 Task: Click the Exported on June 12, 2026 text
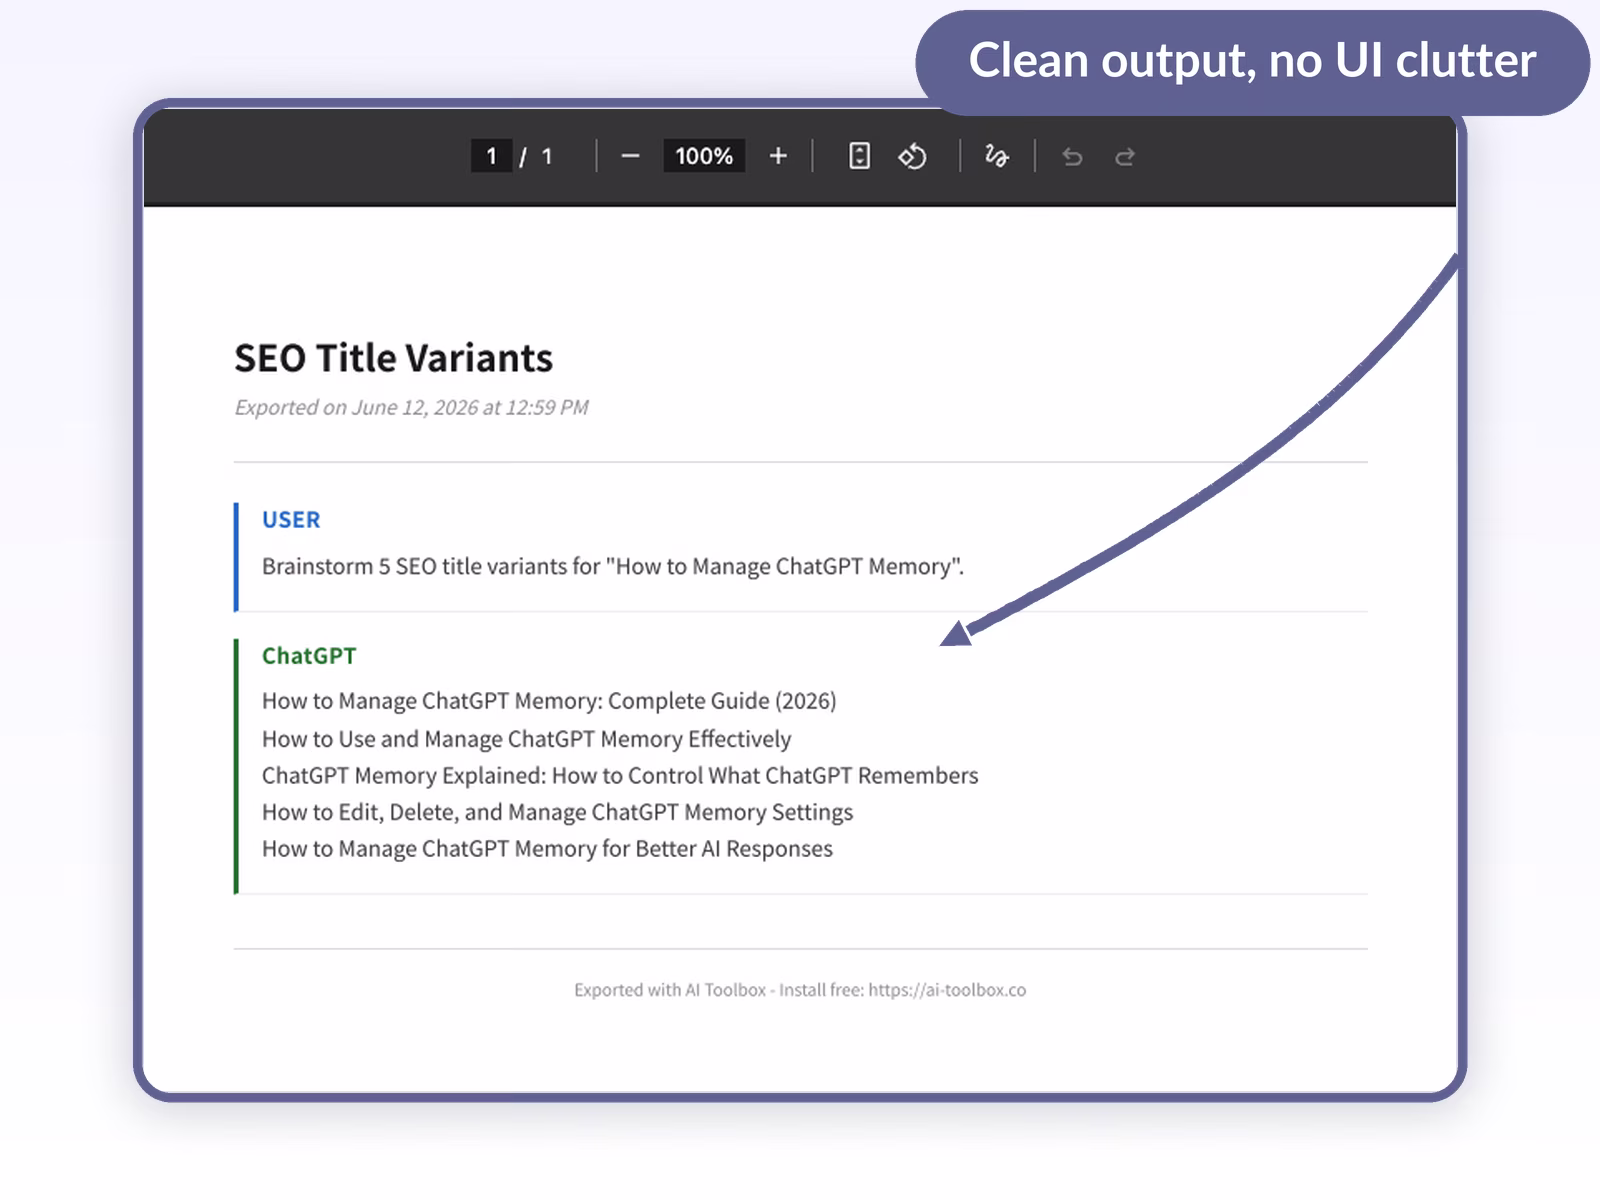coord(411,408)
